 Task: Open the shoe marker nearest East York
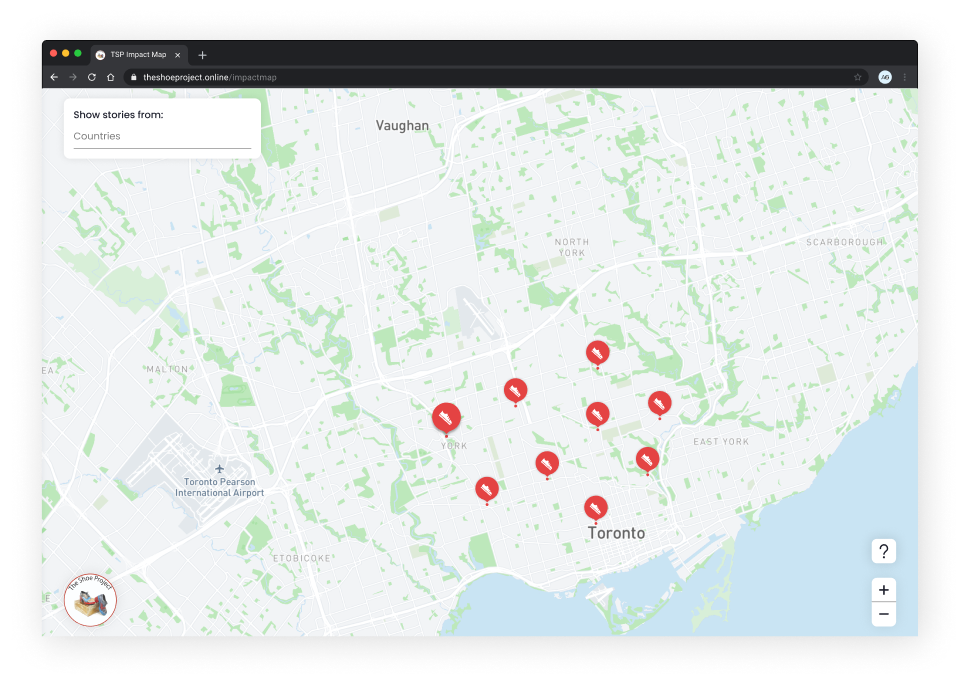[x=659, y=403]
